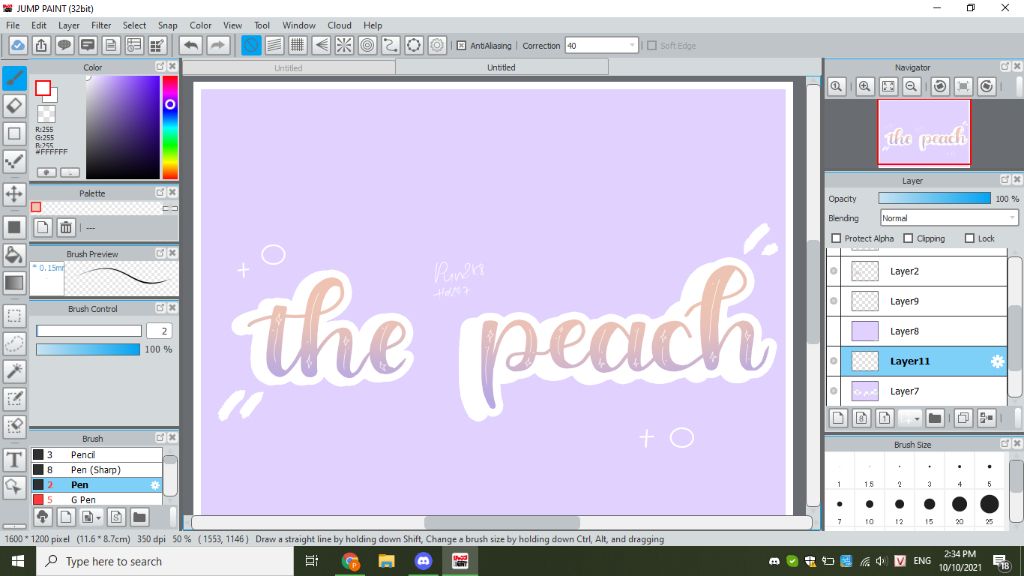Select the Pen (Sharp) brush
This screenshot has height=576, width=1024.
click(x=97, y=470)
